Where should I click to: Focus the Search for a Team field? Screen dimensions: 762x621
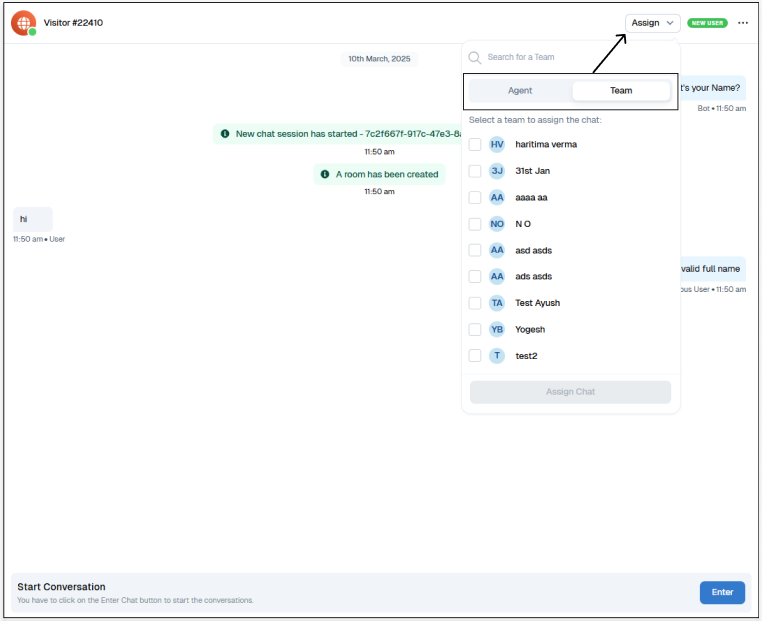(x=571, y=57)
